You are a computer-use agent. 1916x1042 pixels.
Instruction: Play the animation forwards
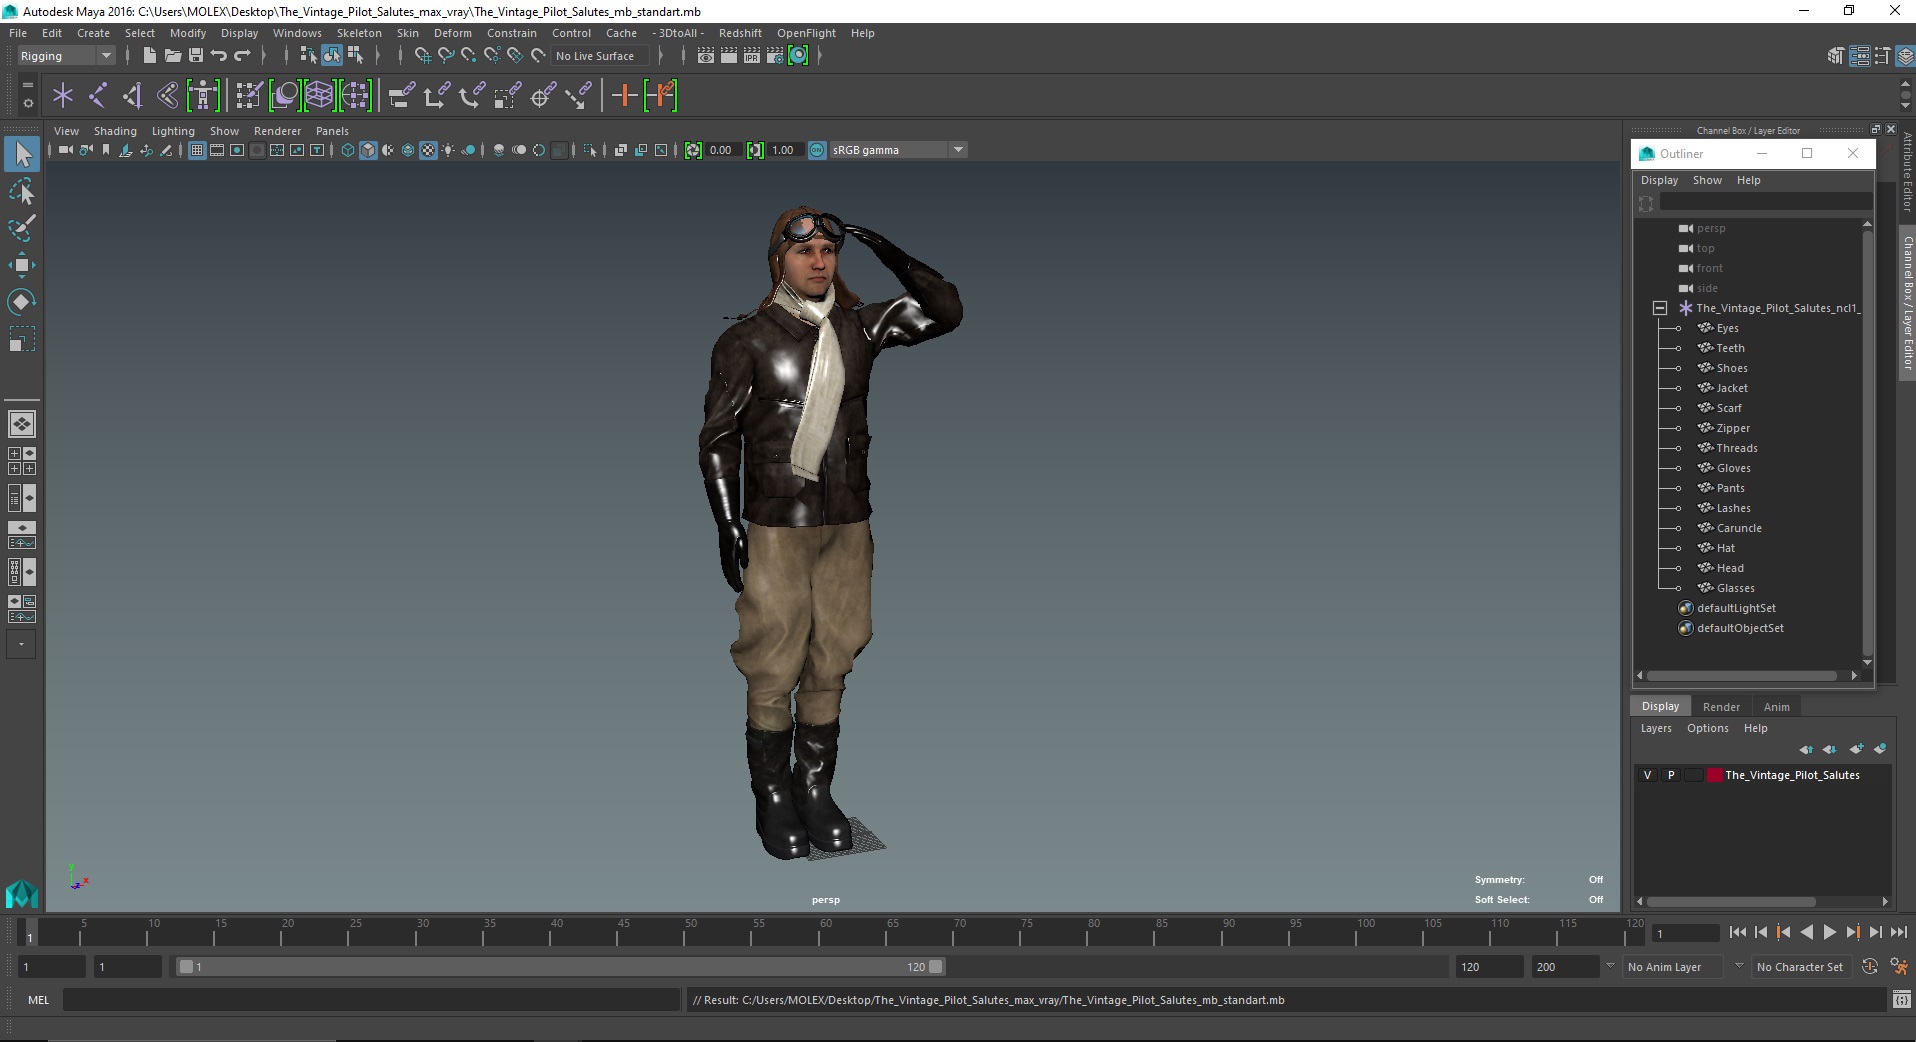[x=1829, y=932]
